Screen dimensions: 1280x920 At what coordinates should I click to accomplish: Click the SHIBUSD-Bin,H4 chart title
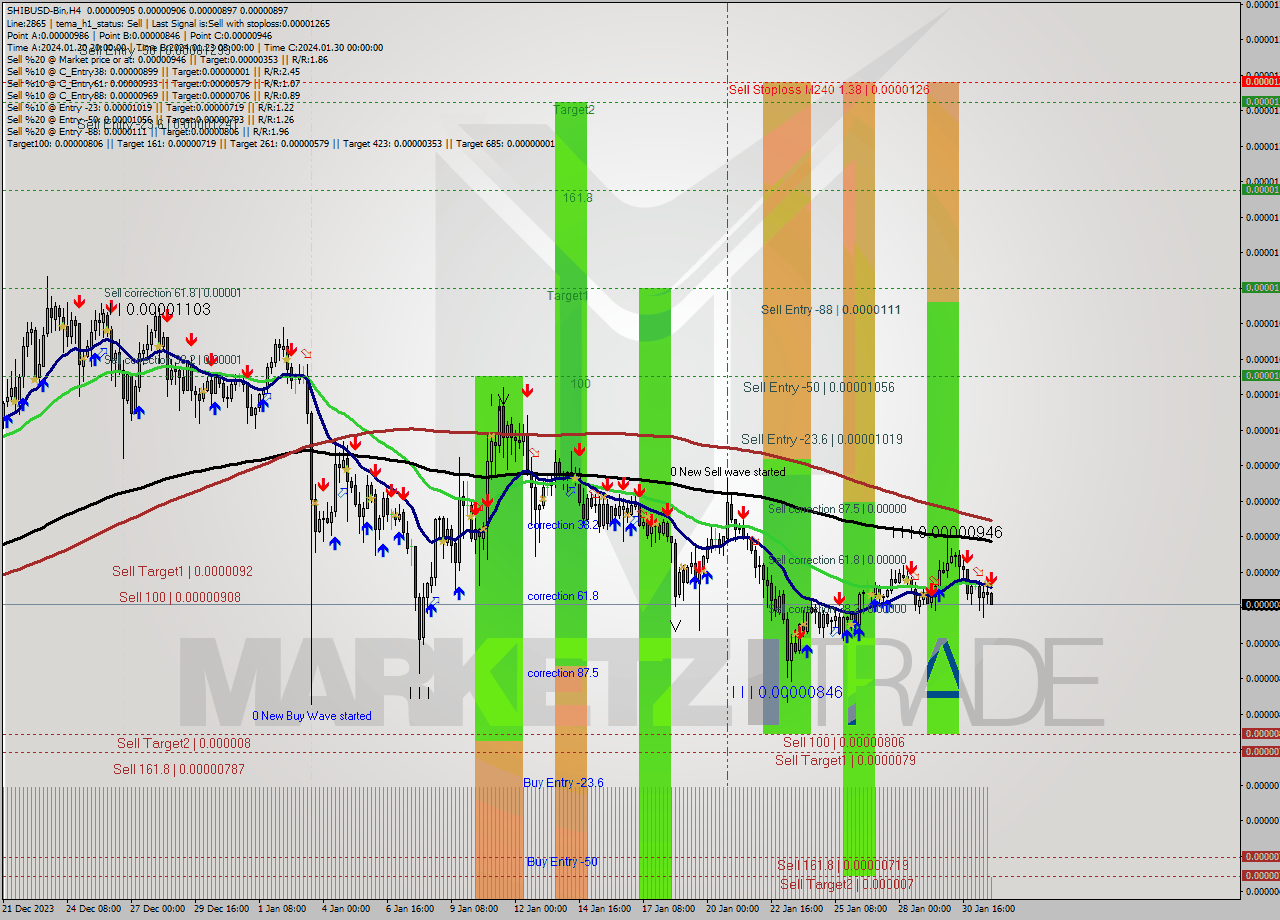click(44, 10)
